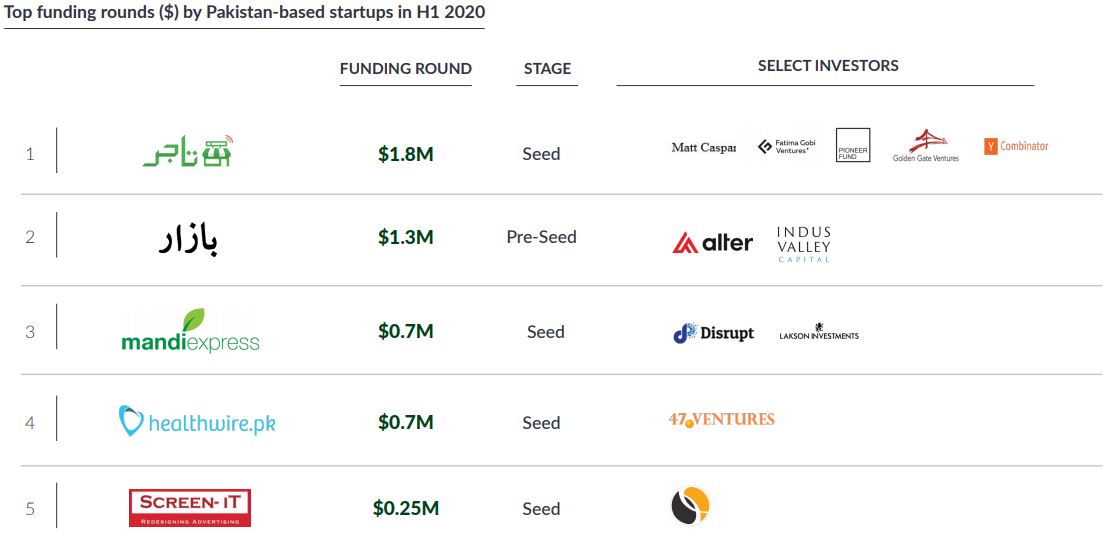Click the Bazaar Urdu text logo
This screenshot has width=1116, height=547.
188,240
